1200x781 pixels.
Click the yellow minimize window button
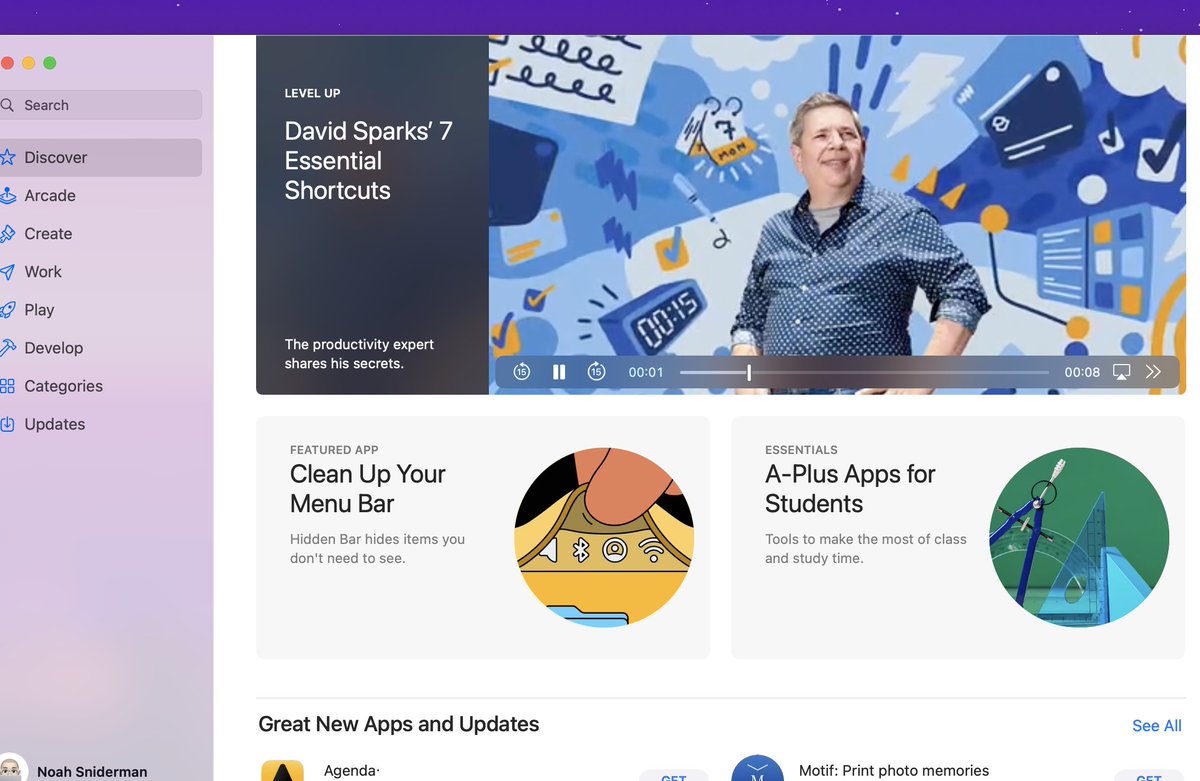click(x=28, y=63)
